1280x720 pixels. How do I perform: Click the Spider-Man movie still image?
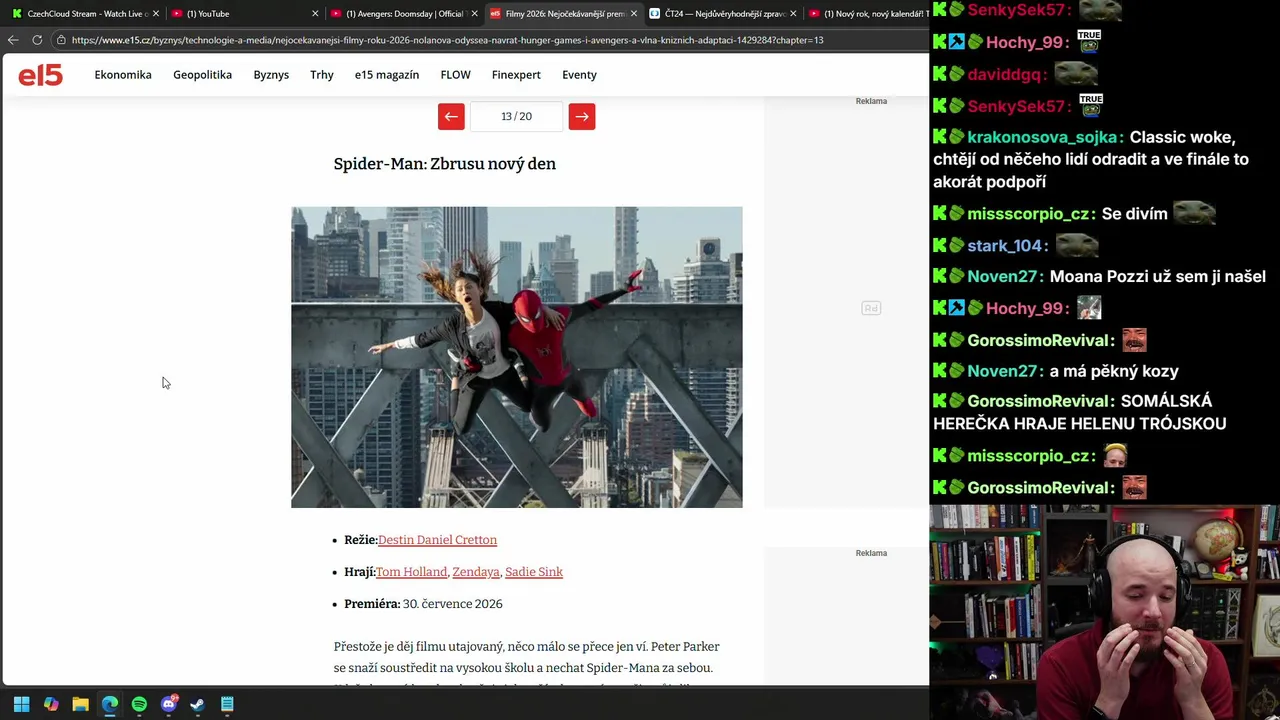[517, 357]
